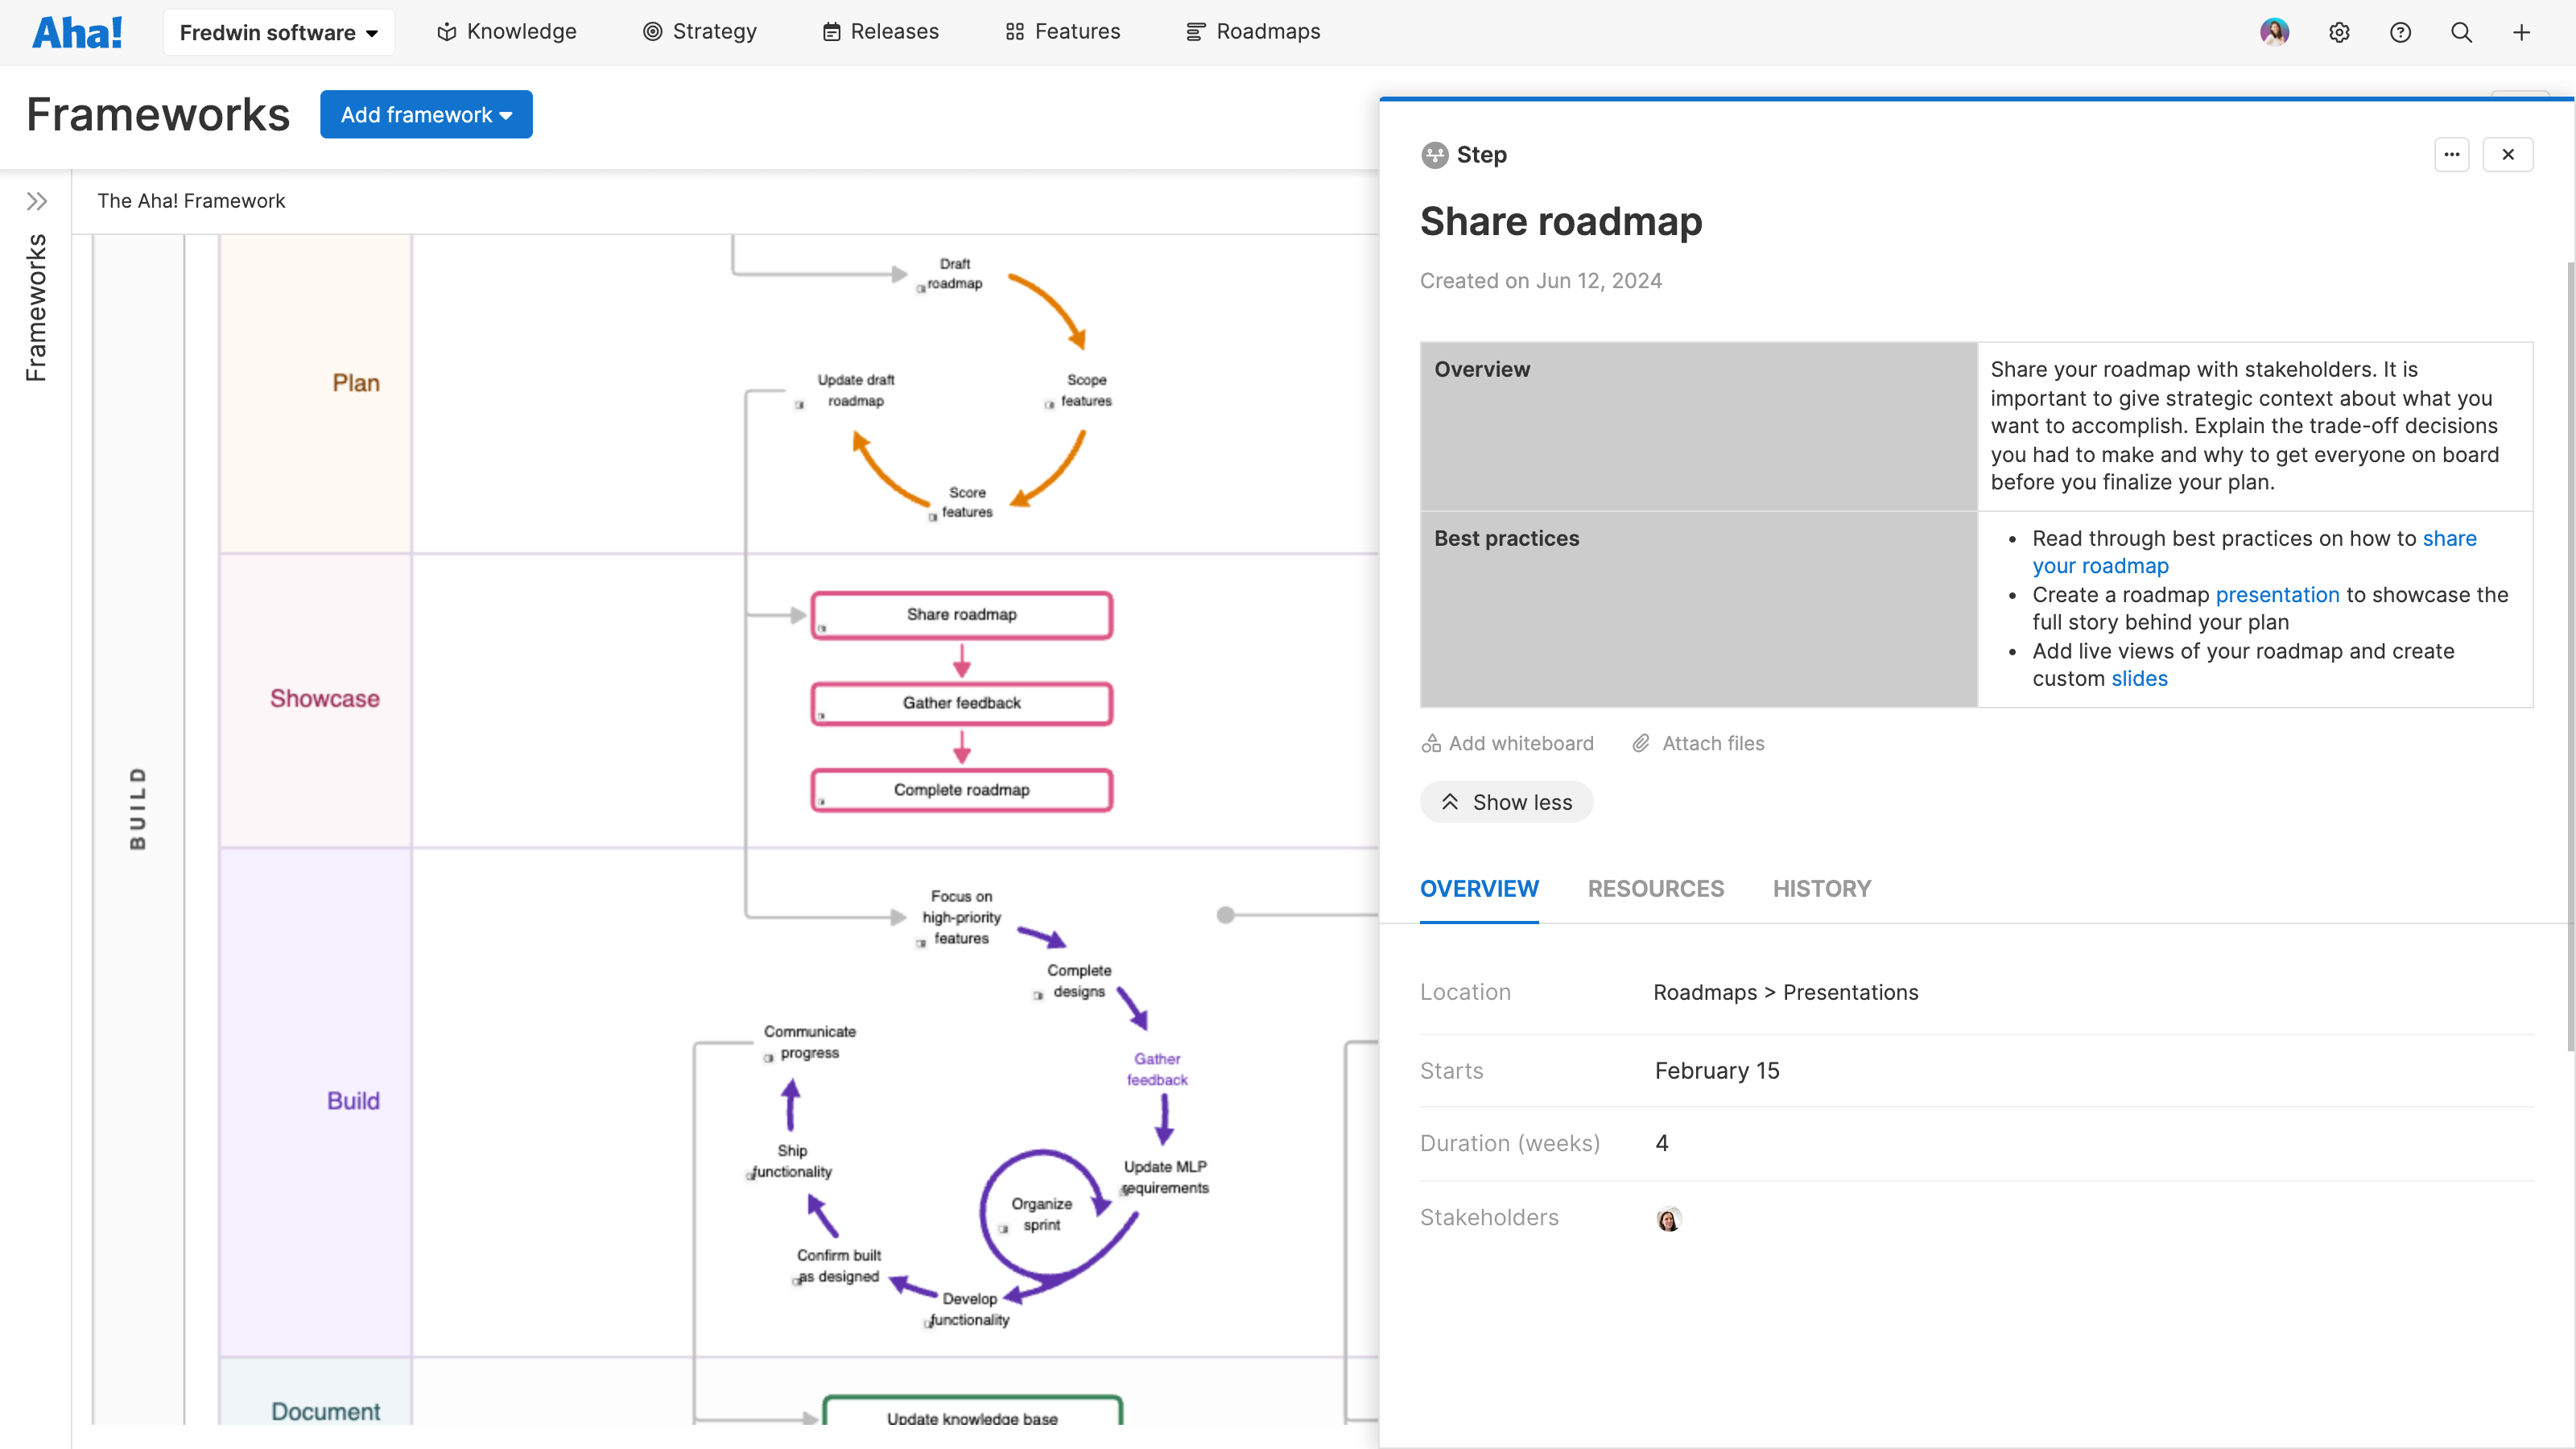Open the Roadmaps section
Screen dimensions: 2576x1449
click(x=1253, y=31)
